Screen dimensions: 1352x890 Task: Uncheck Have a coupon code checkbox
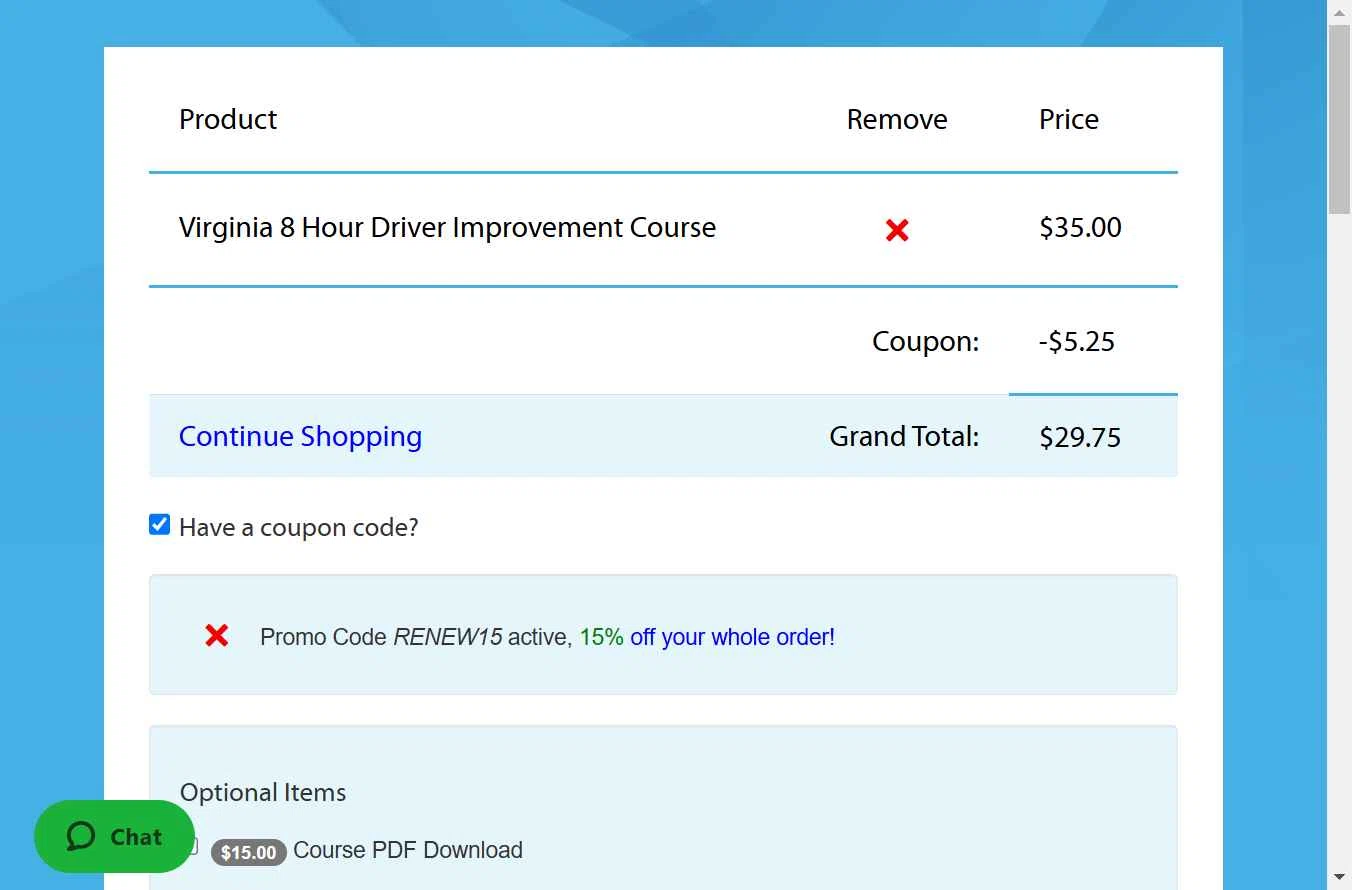[x=159, y=525]
